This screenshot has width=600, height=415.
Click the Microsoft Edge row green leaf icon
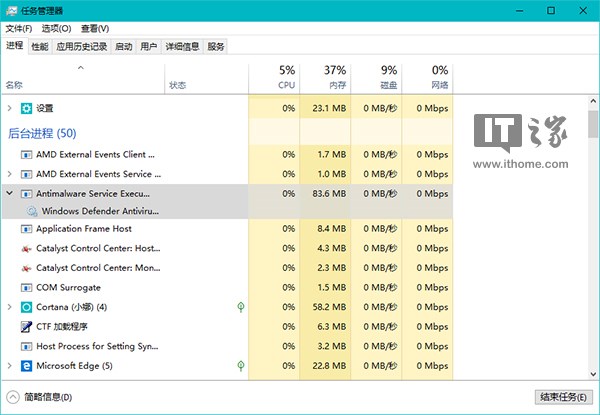(241, 366)
